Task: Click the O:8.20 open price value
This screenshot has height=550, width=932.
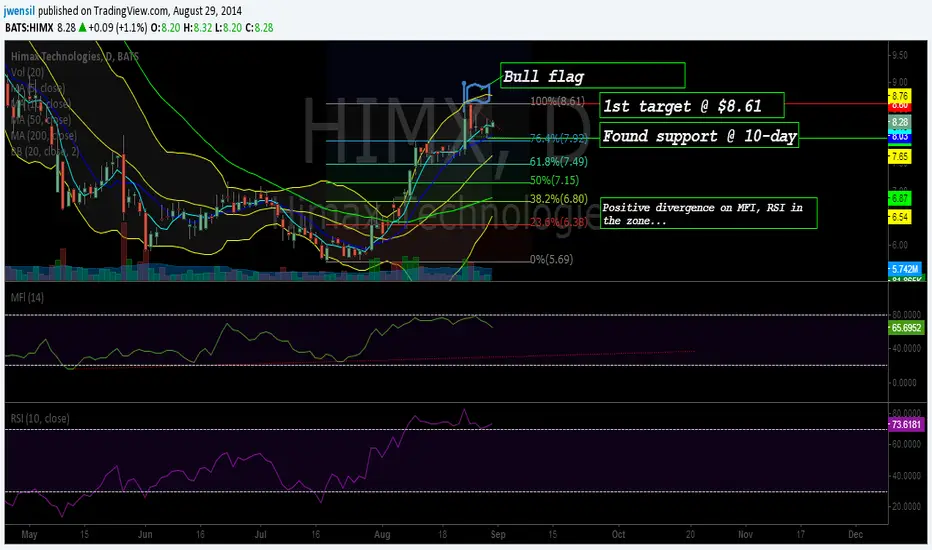Action: [x=165, y=27]
